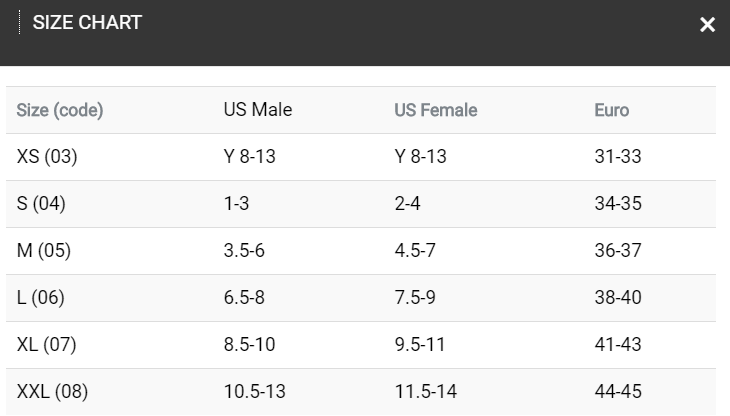Click the XS (03) size row
The image size is (730, 416).
click(x=47, y=157)
